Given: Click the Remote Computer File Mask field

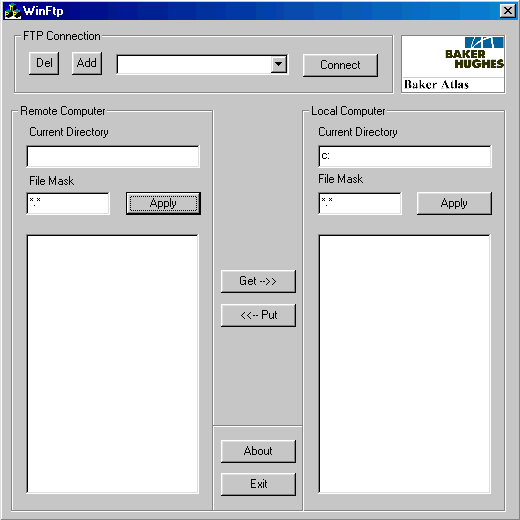Looking at the screenshot, I should pyautogui.click(x=68, y=203).
